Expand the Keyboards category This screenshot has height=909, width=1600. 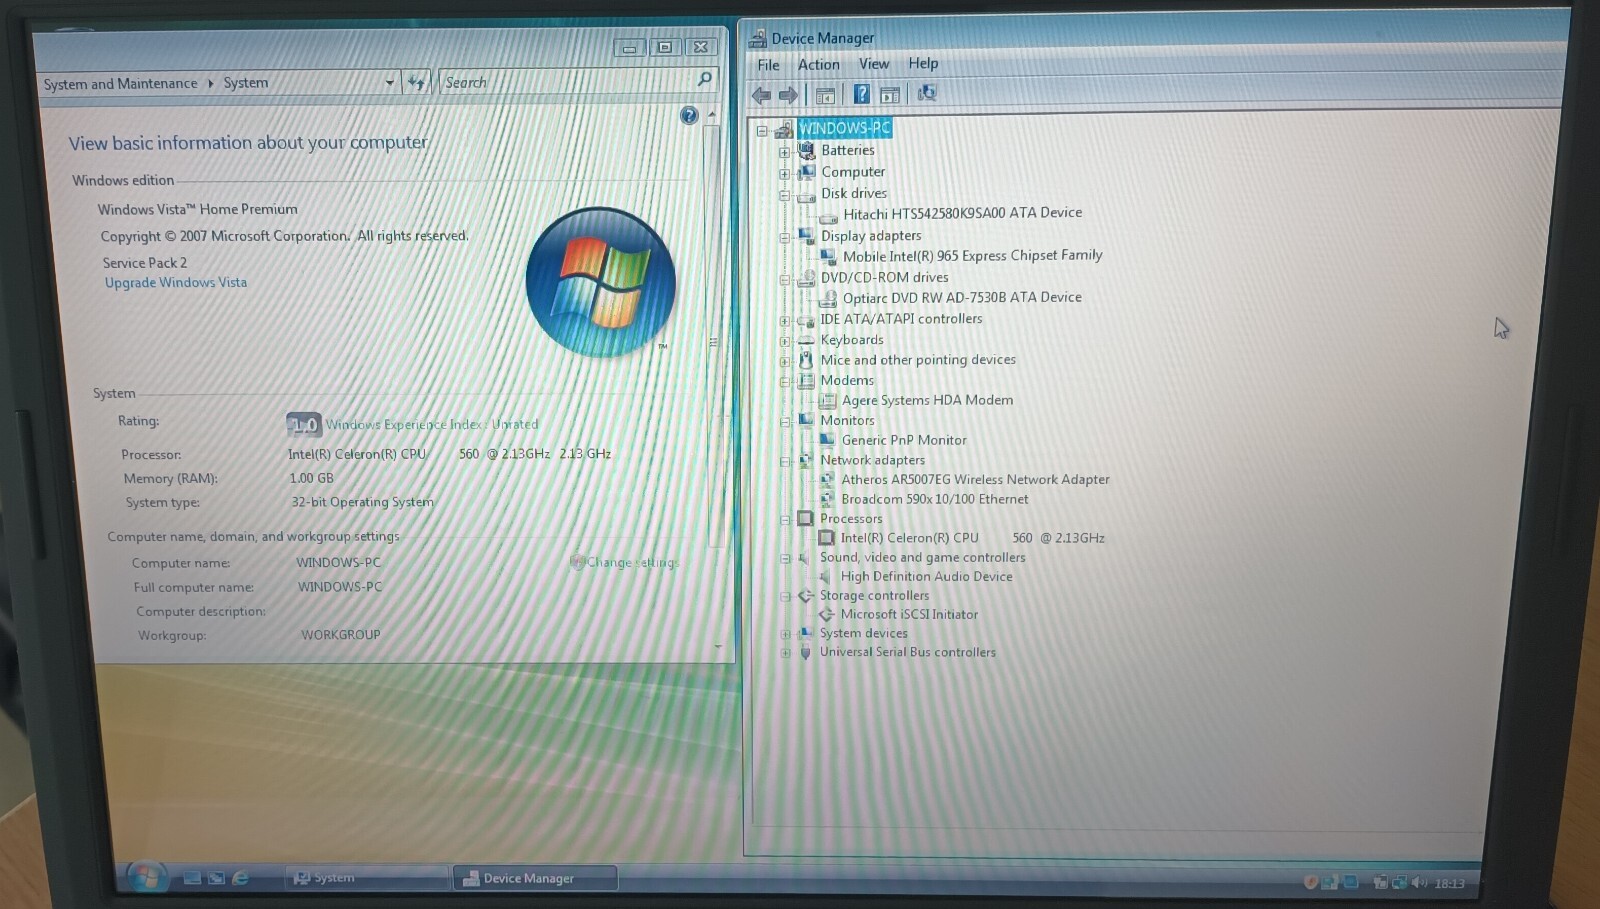pyautogui.click(x=785, y=341)
